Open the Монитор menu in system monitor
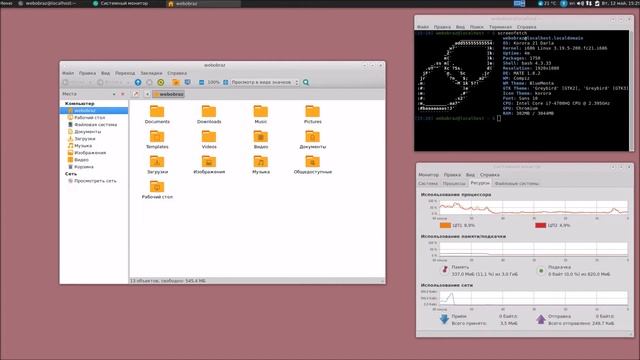Viewport: 640px width, 360px height. tap(429, 175)
